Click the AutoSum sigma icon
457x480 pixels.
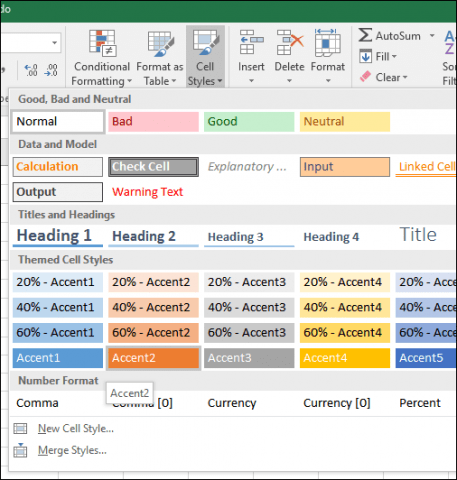point(365,35)
